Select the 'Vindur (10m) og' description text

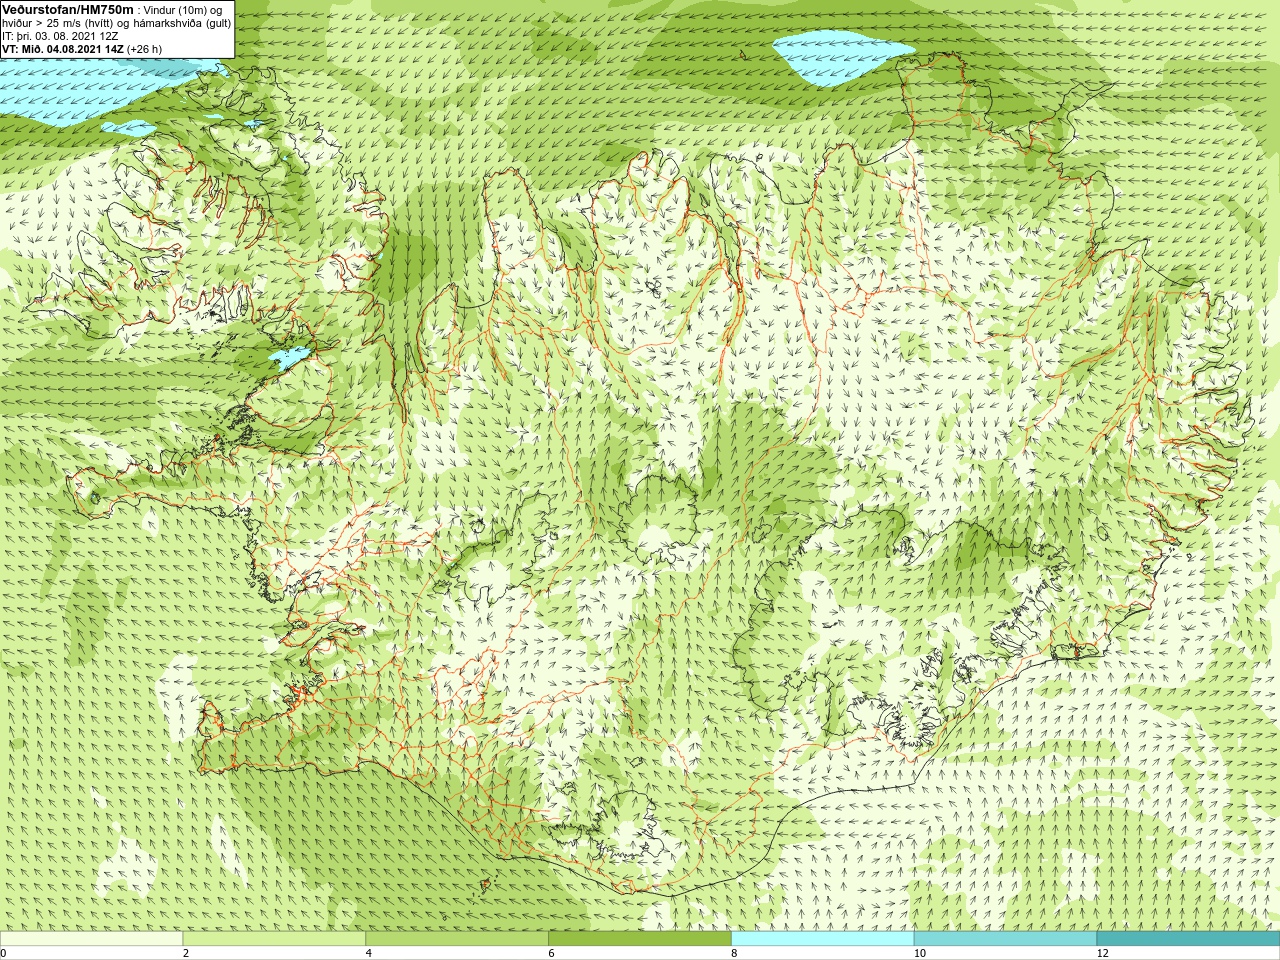point(185,10)
